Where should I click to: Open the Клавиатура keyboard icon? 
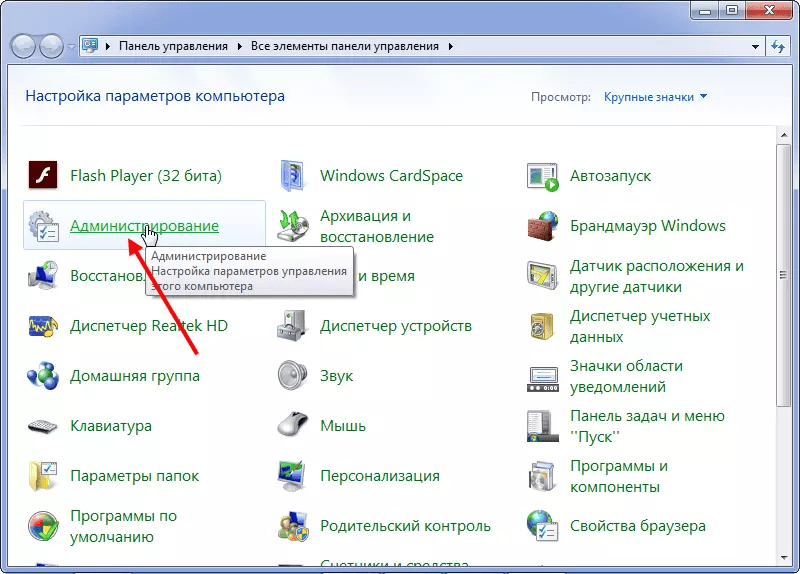click(x=44, y=427)
